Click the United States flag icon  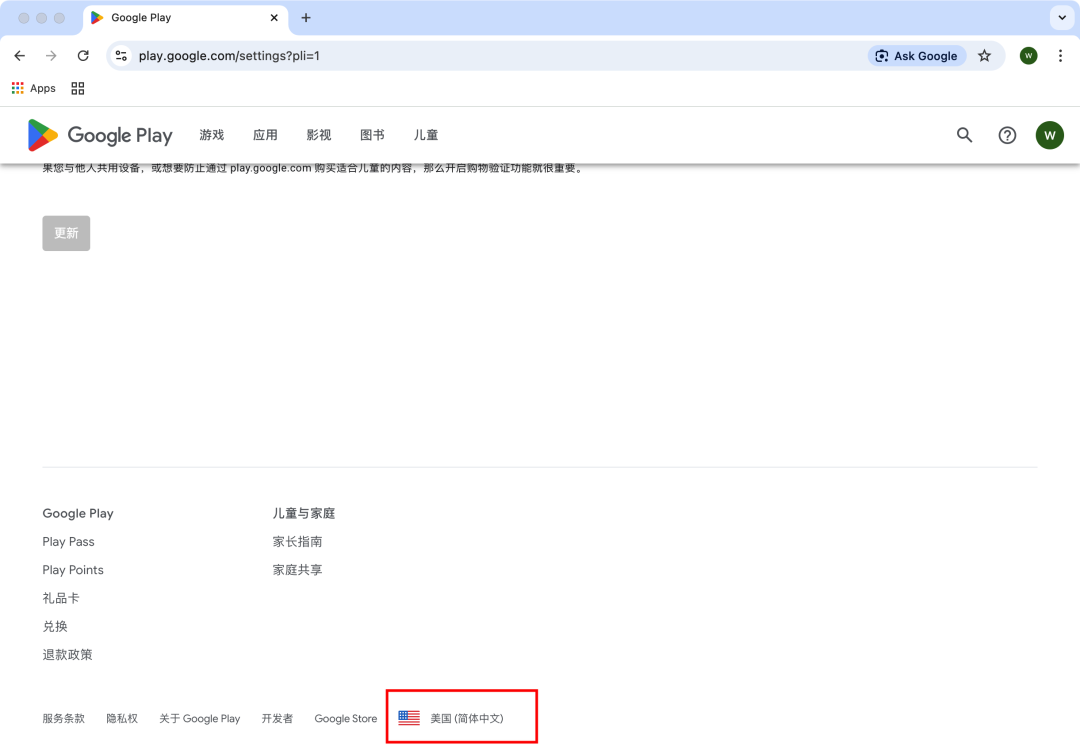point(409,718)
